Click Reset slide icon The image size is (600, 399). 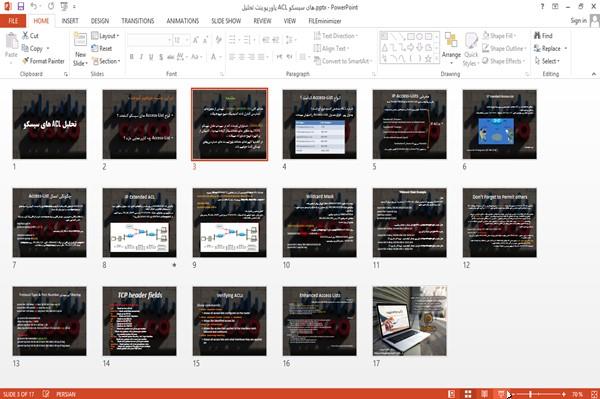[x=95, y=48]
